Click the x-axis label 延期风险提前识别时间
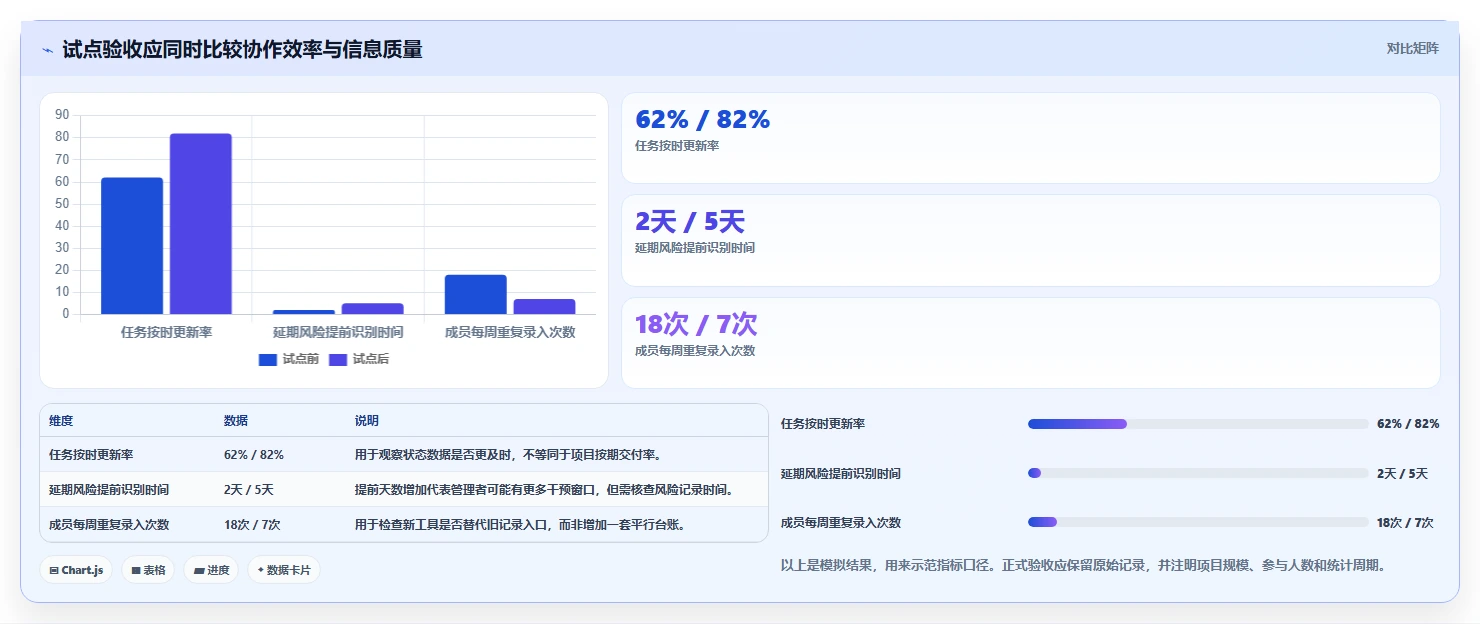This screenshot has height=624, width=1480. [338, 332]
